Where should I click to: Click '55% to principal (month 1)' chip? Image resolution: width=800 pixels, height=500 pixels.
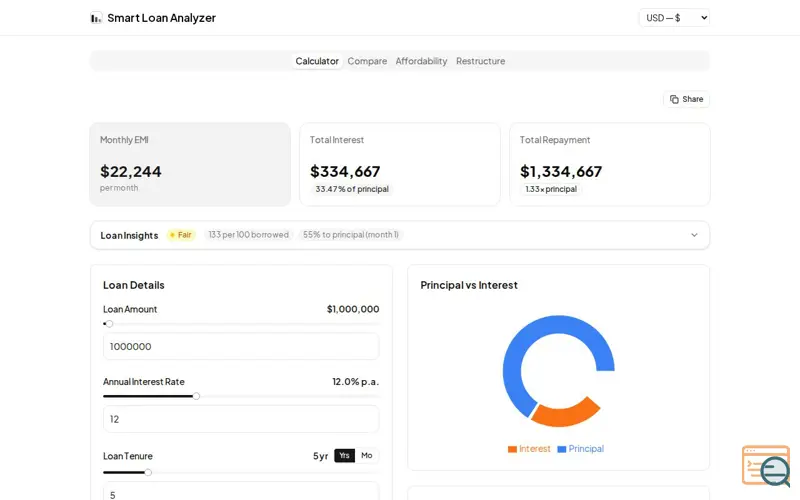(x=351, y=235)
